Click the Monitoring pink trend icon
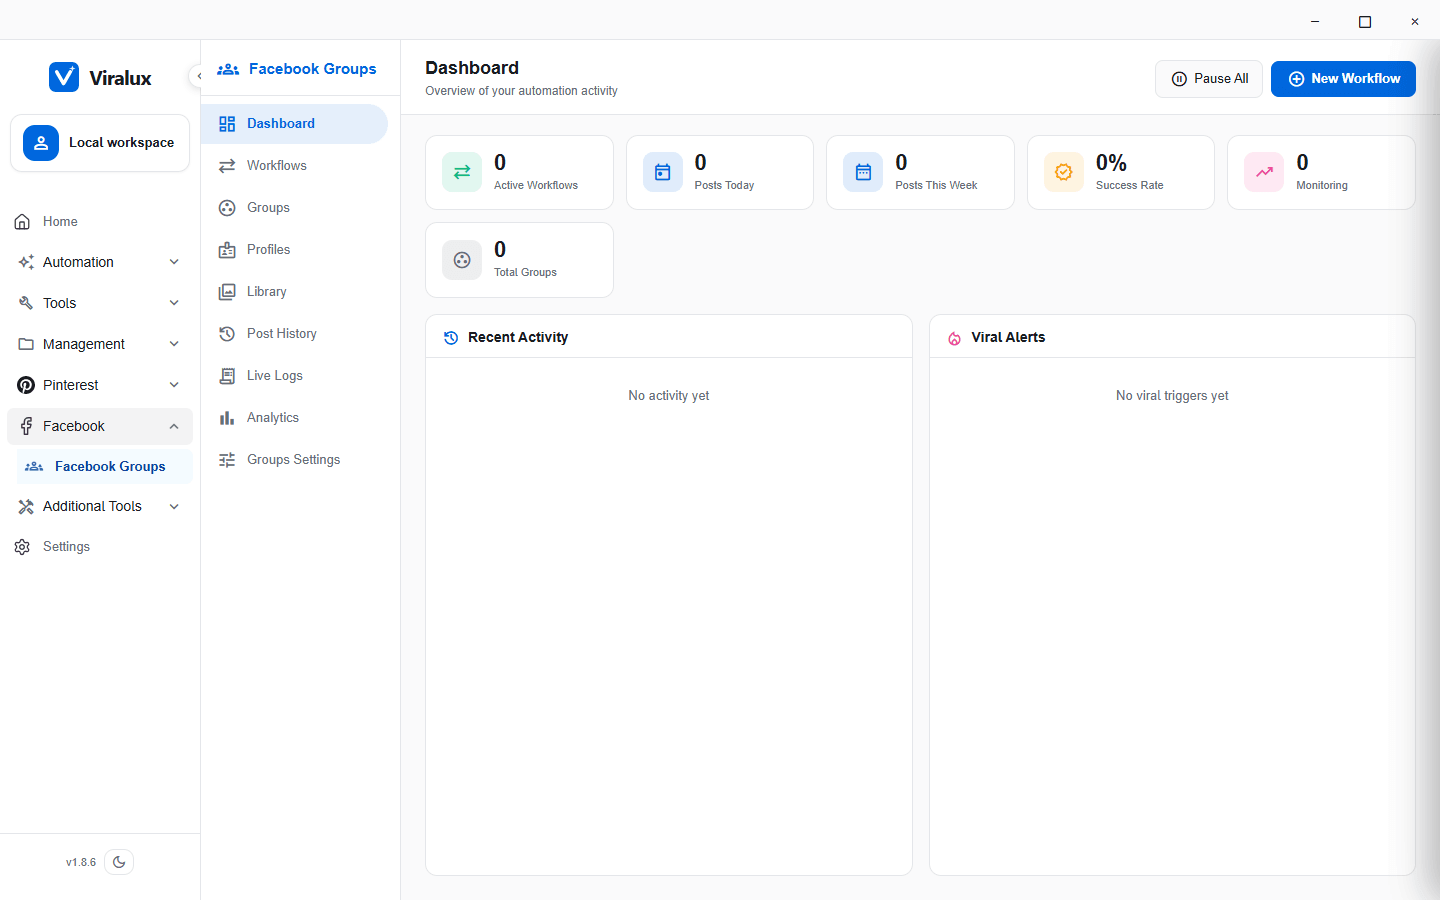The width and height of the screenshot is (1440, 900). (1264, 172)
